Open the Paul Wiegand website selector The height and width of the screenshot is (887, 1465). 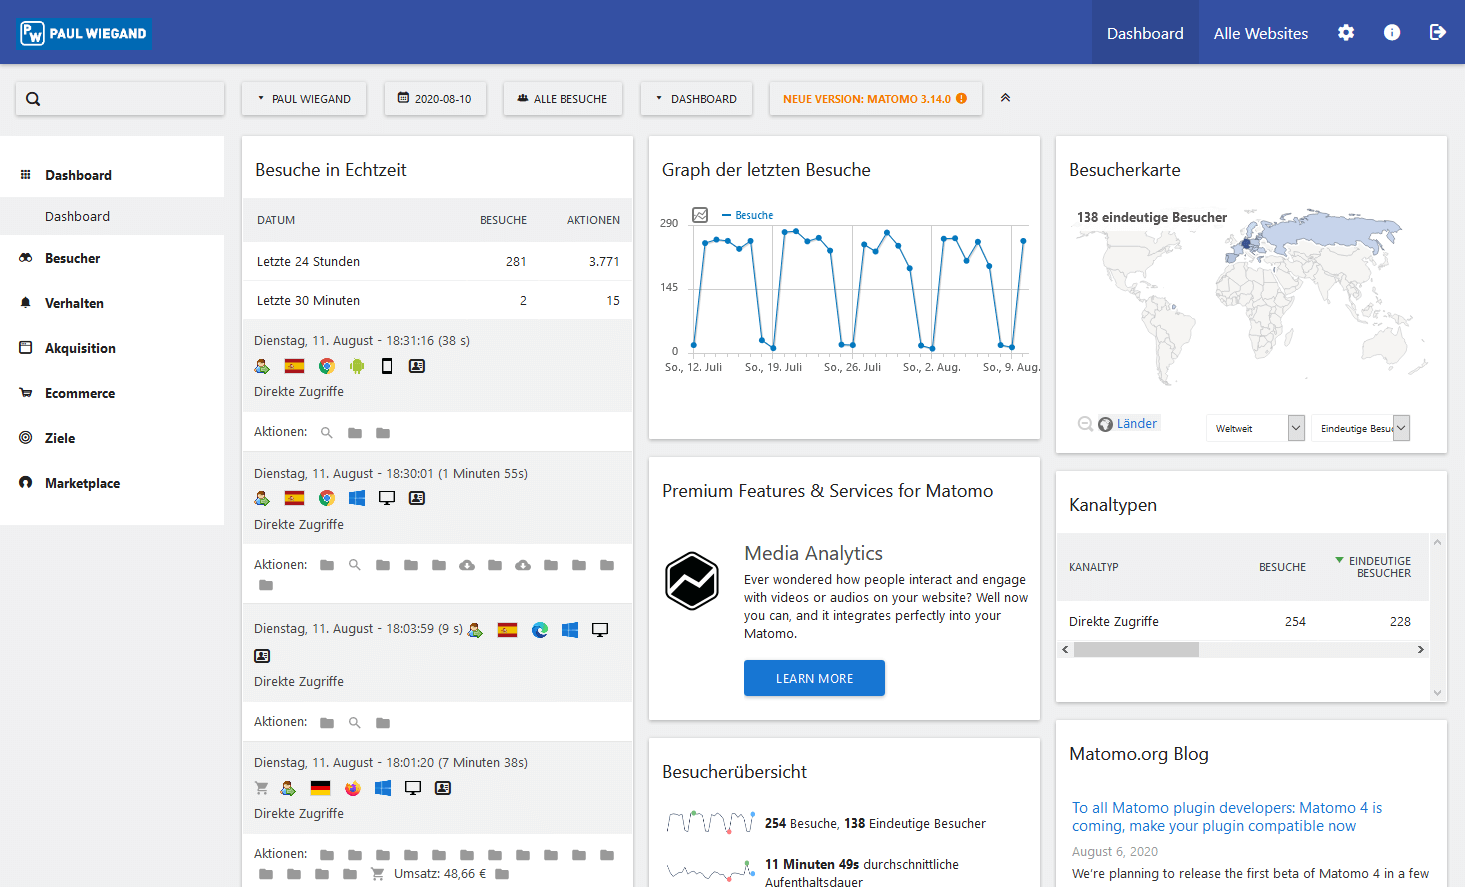click(x=304, y=99)
